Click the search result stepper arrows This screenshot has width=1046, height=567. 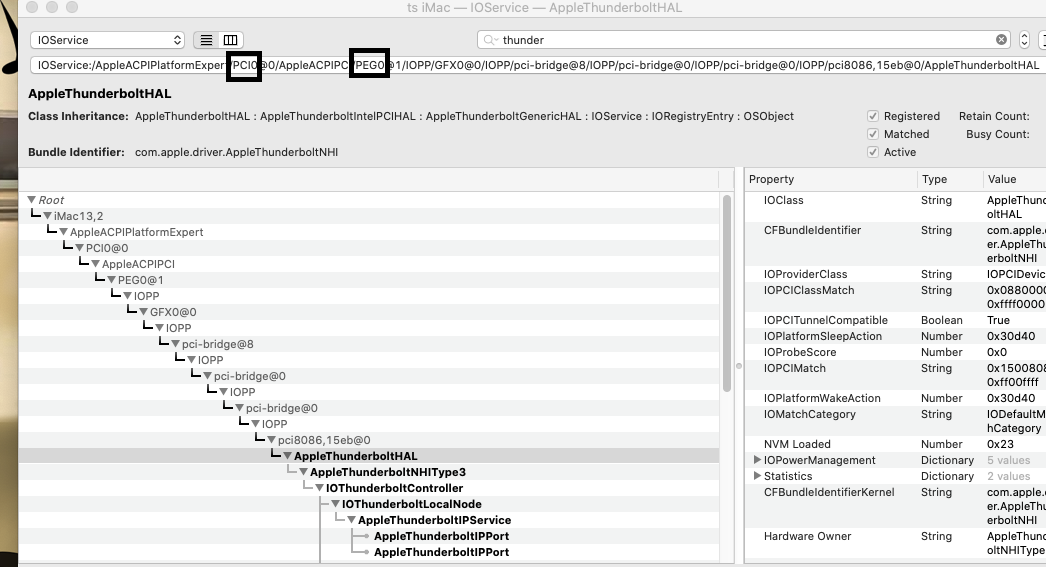pos(1024,40)
